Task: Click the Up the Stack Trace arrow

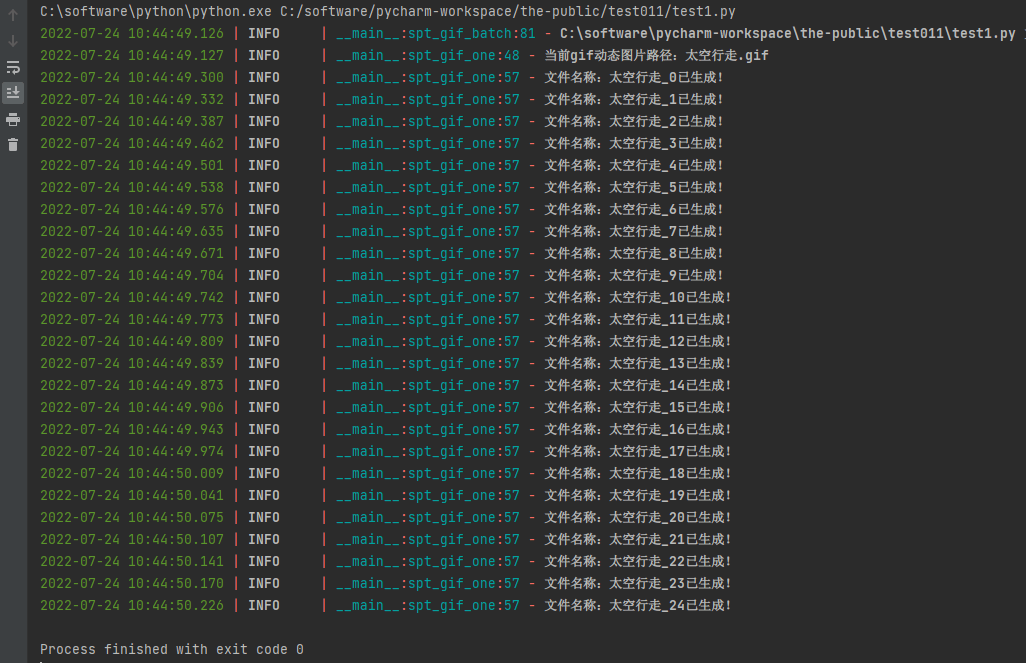Action: pyautogui.click(x=13, y=14)
